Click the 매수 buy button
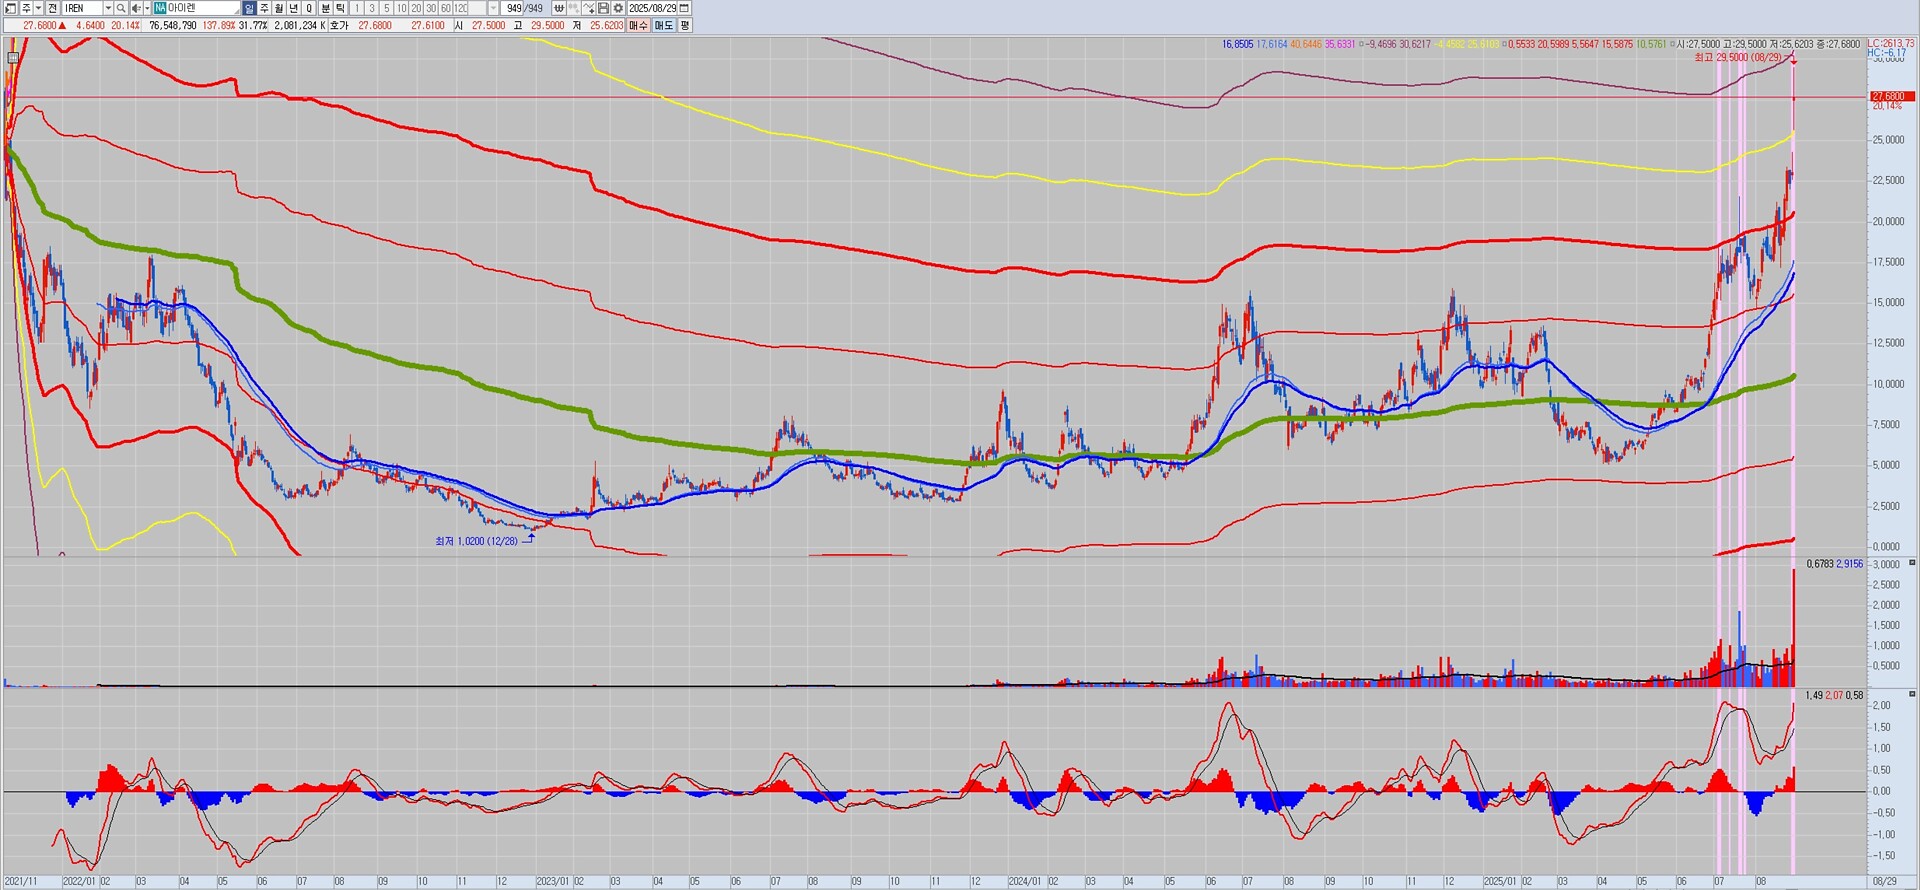The height and width of the screenshot is (890, 1920). coord(638,25)
